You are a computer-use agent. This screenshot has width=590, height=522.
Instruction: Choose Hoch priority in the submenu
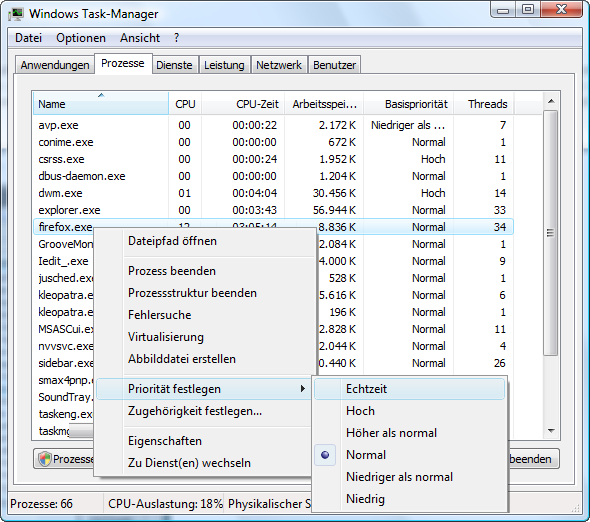(410, 411)
